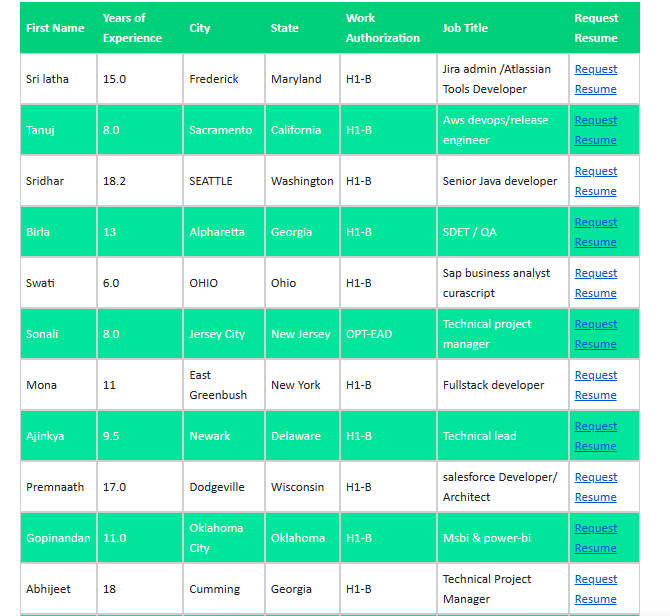This screenshot has height=616, width=670.
Task: Click the Newark city cell
Action: point(224,436)
